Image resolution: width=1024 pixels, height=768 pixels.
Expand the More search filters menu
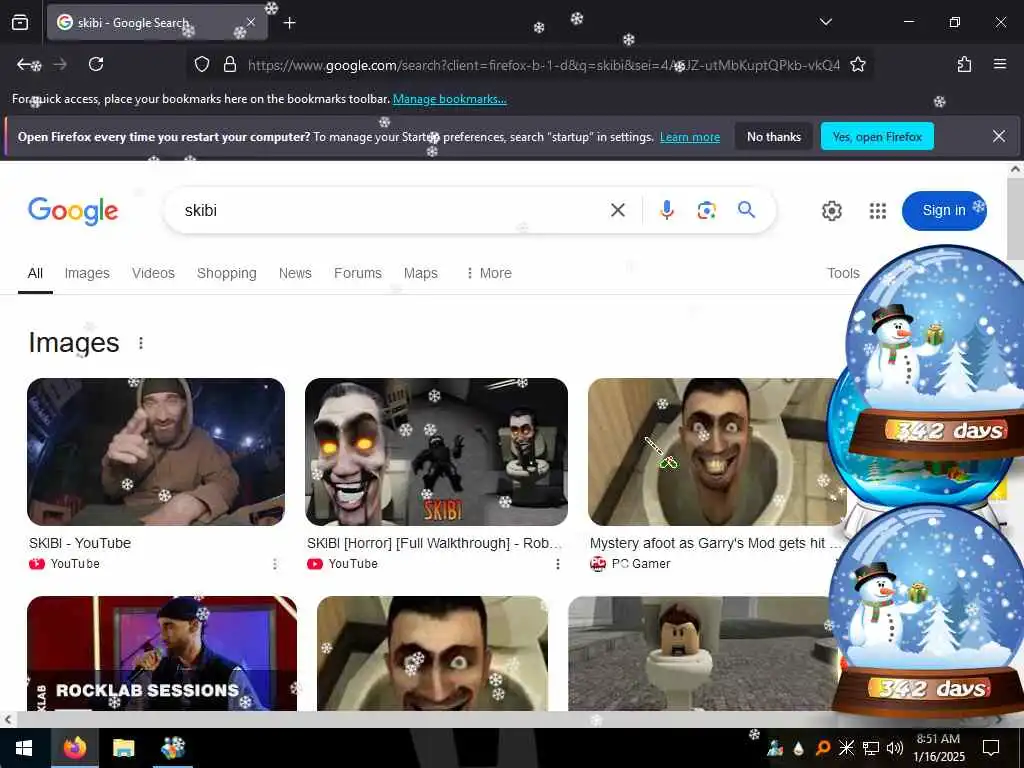coord(488,274)
